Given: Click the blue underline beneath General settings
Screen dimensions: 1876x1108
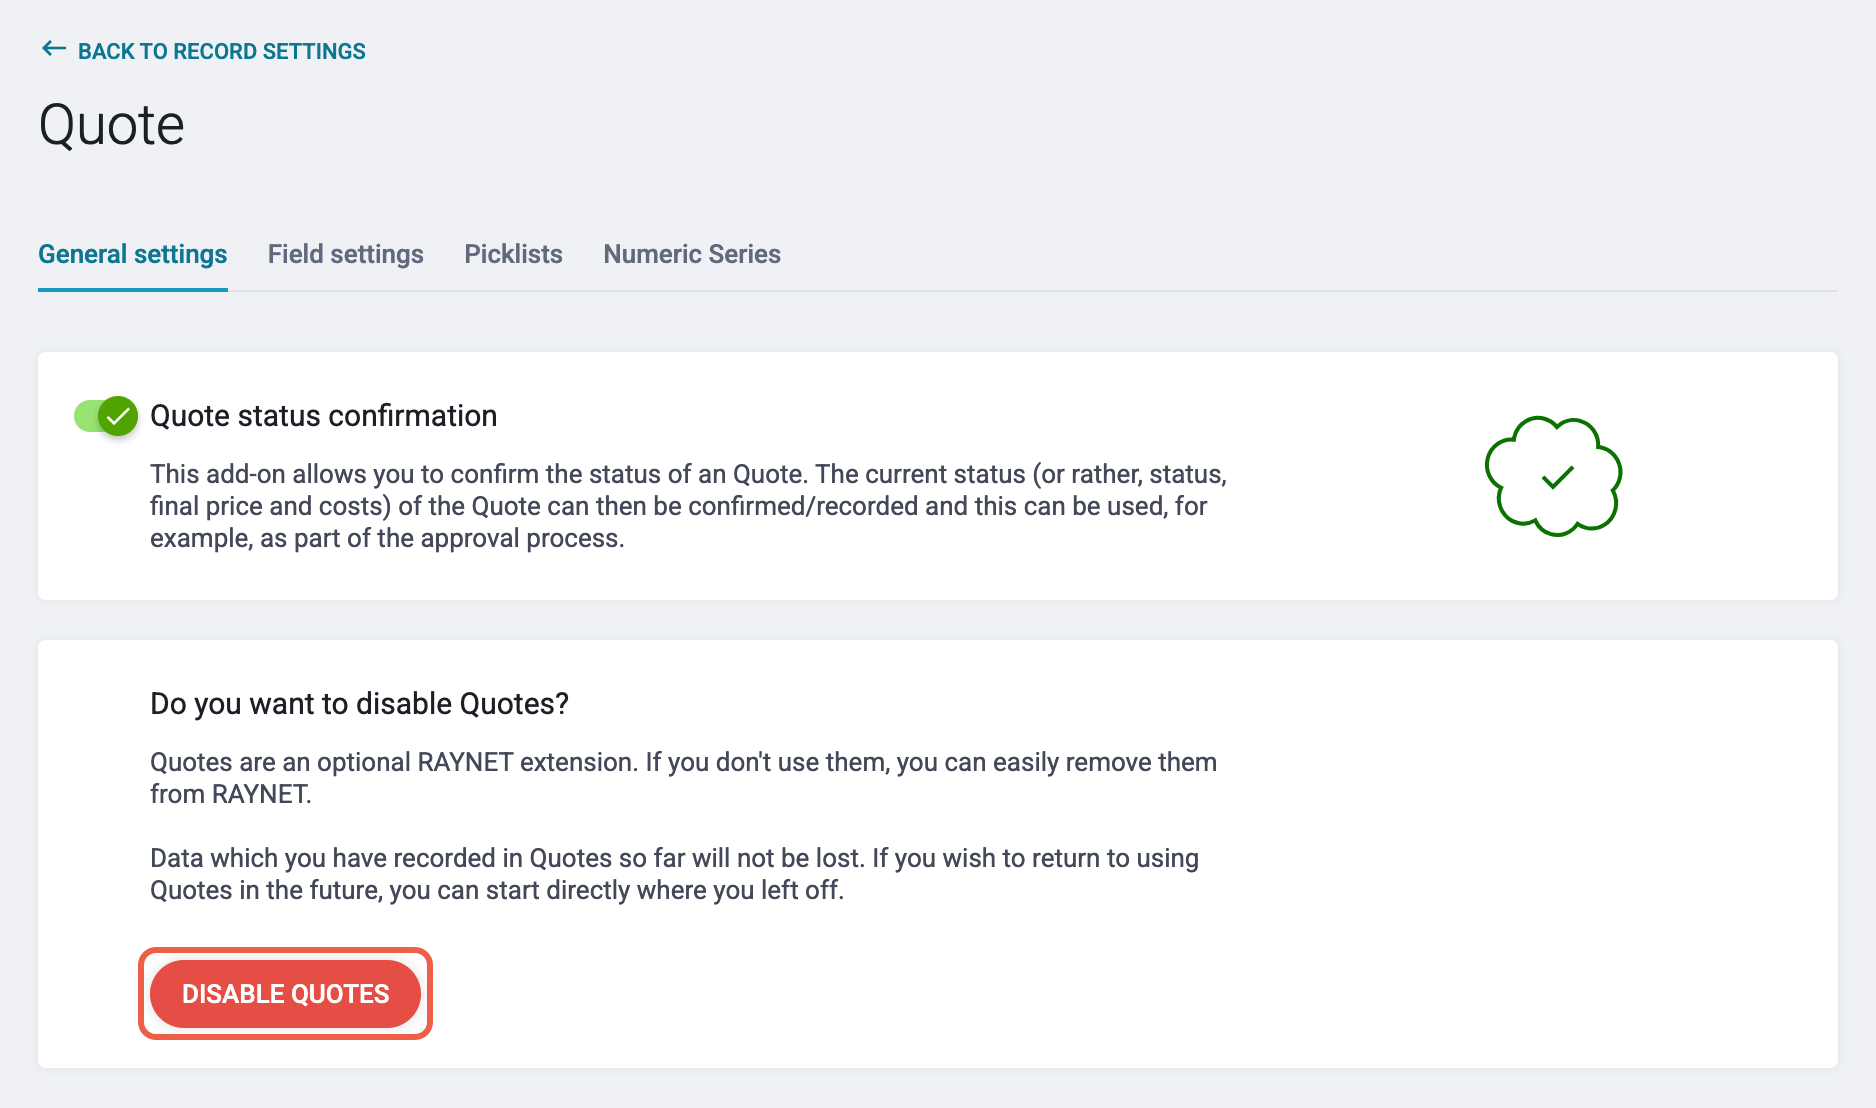Looking at the screenshot, I should [133, 289].
